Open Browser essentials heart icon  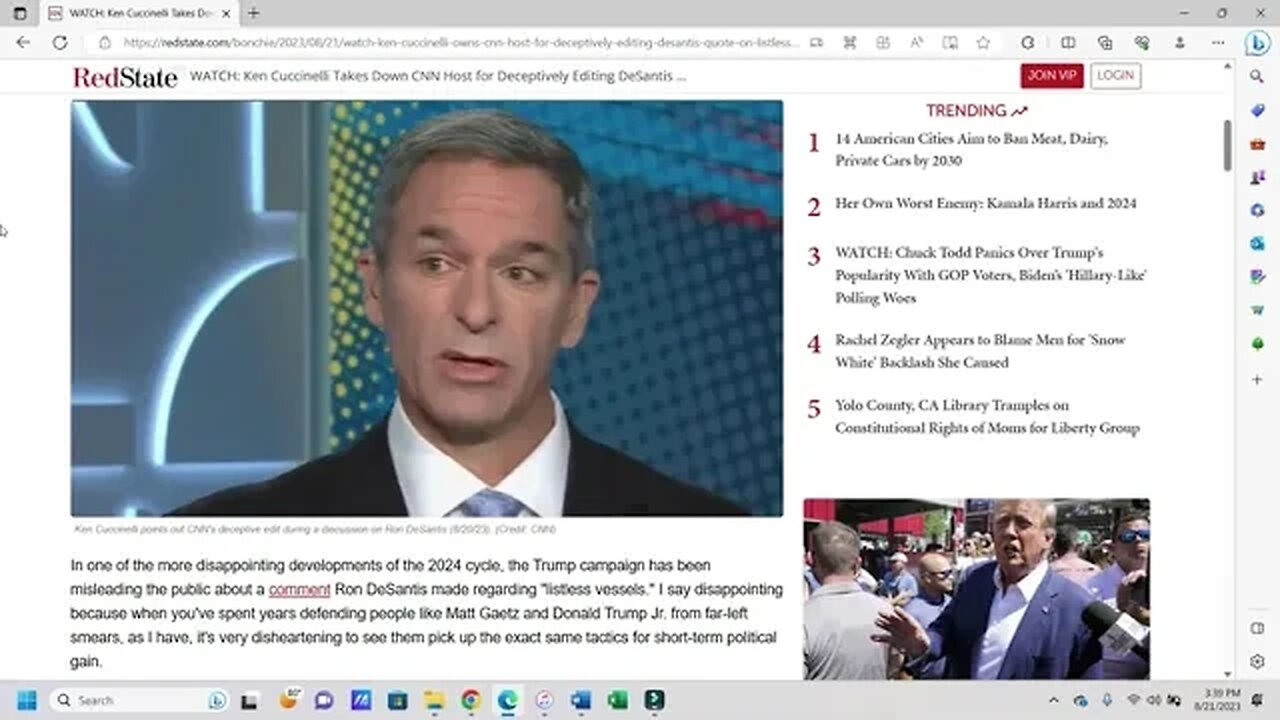[x=1142, y=43]
